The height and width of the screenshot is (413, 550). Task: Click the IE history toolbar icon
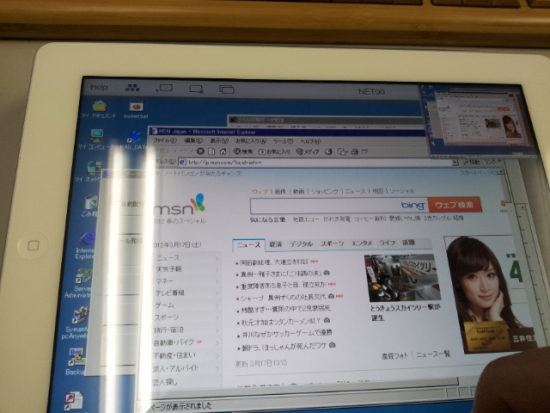point(329,152)
